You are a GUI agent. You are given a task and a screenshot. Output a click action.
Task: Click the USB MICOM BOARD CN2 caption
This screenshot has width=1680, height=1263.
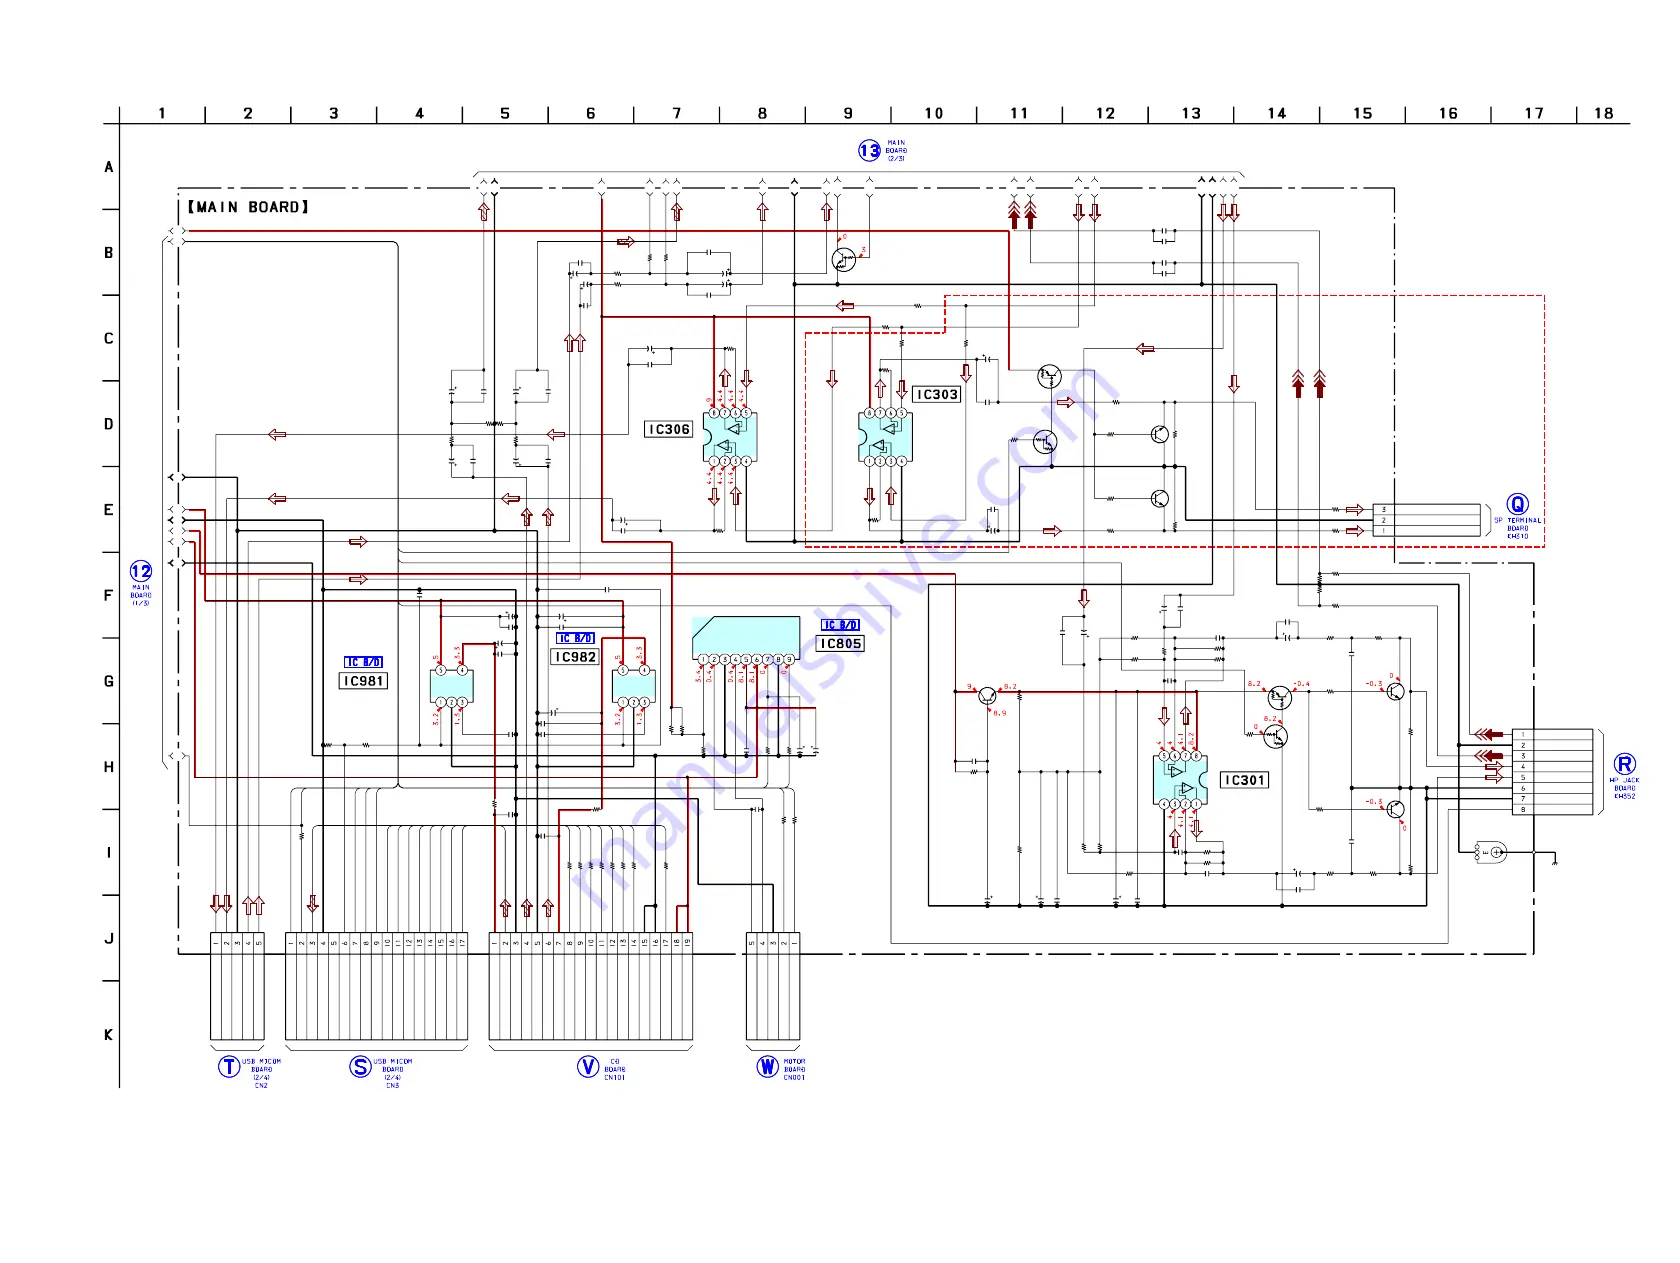pos(261,1073)
